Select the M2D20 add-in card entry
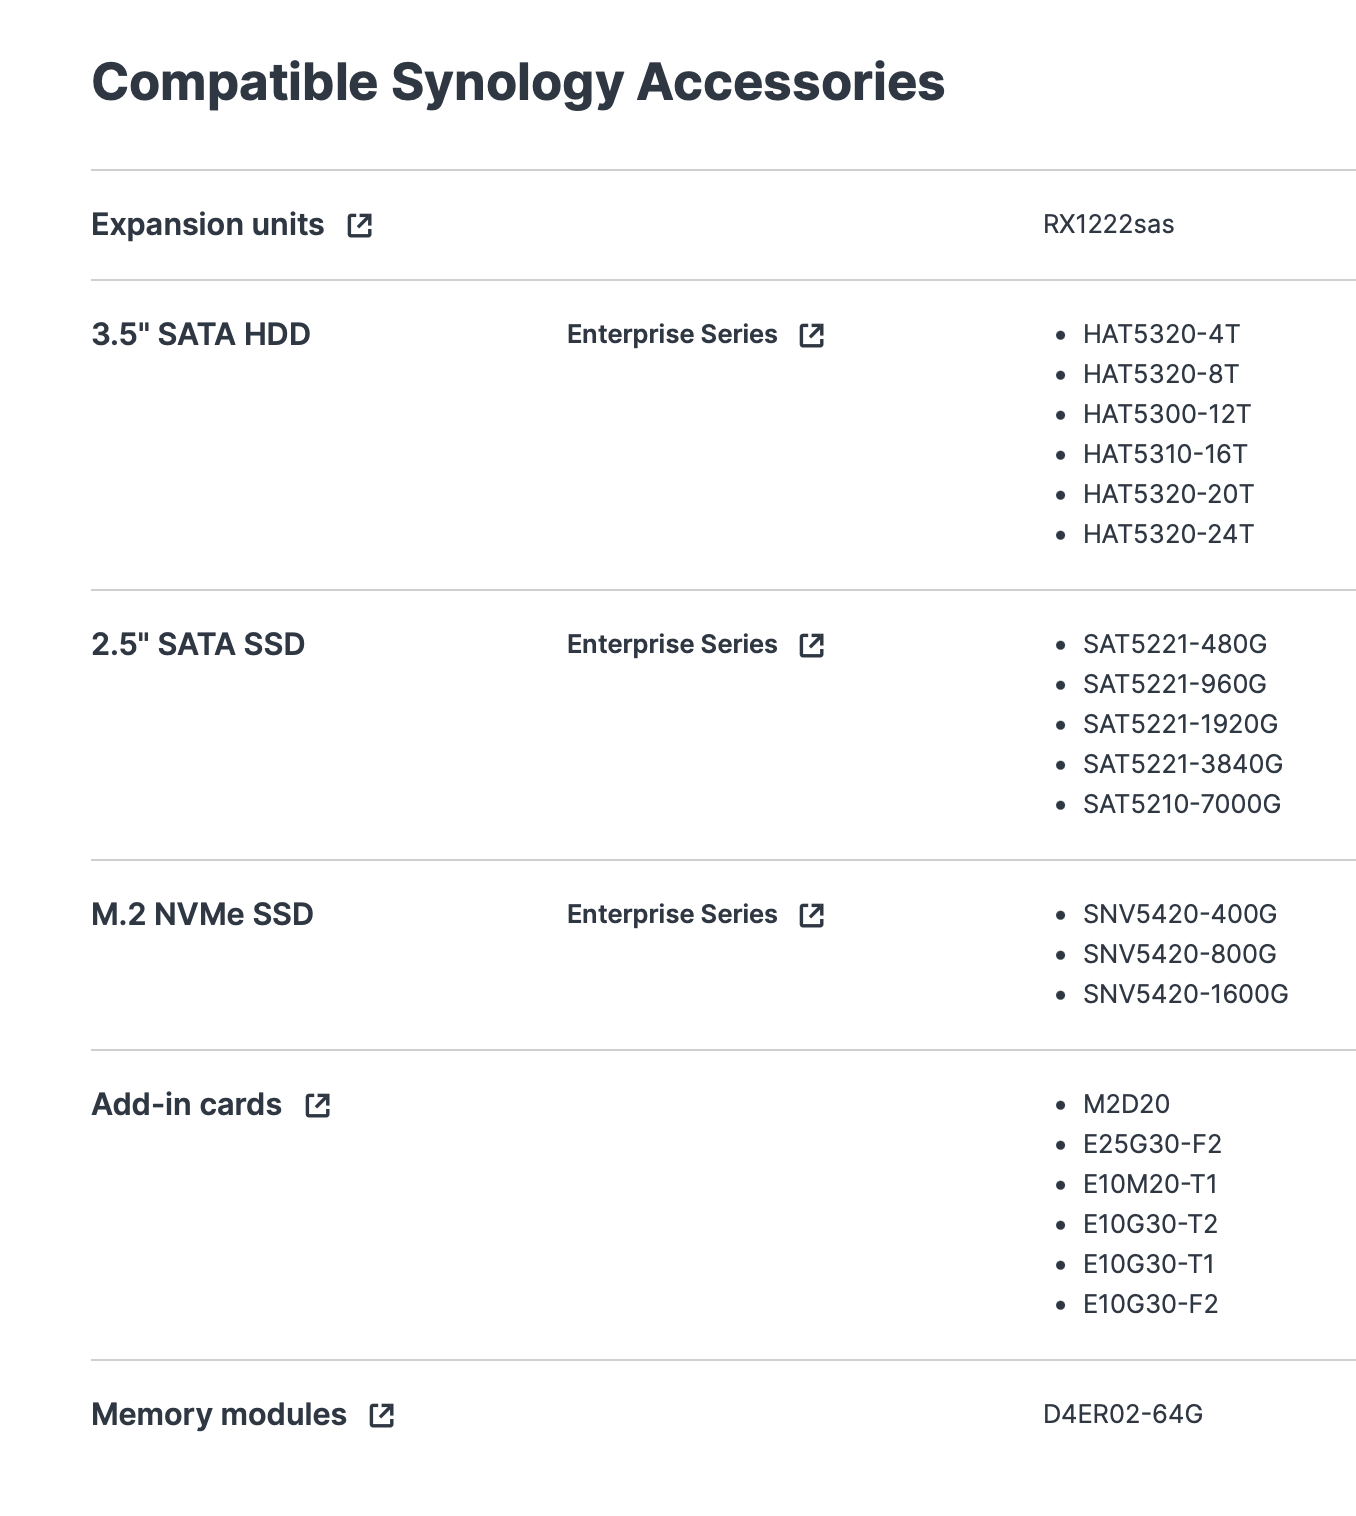 click(x=1126, y=1104)
